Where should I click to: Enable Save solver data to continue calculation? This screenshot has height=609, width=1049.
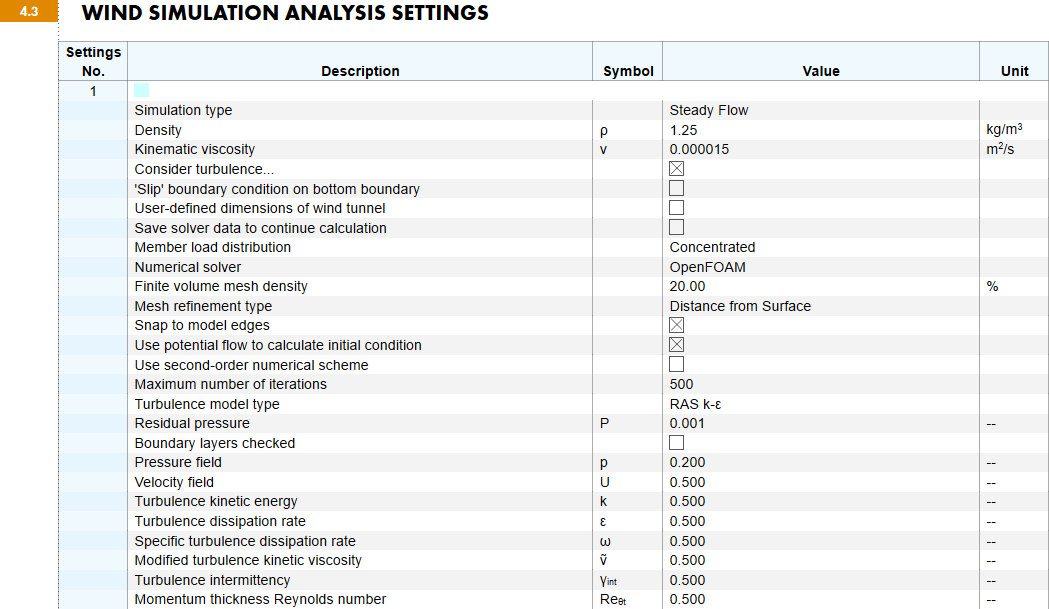tap(677, 228)
